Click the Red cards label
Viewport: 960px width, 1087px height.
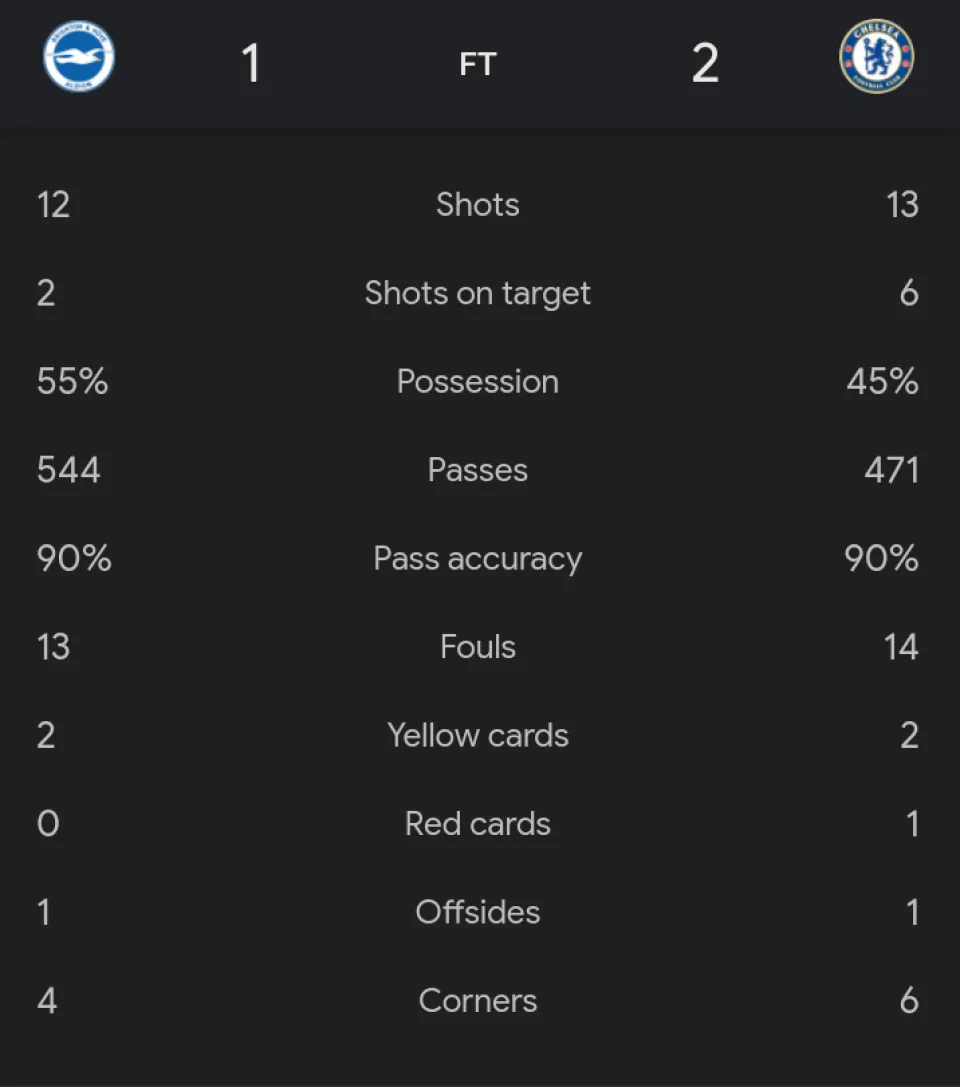pyautogui.click(x=478, y=824)
